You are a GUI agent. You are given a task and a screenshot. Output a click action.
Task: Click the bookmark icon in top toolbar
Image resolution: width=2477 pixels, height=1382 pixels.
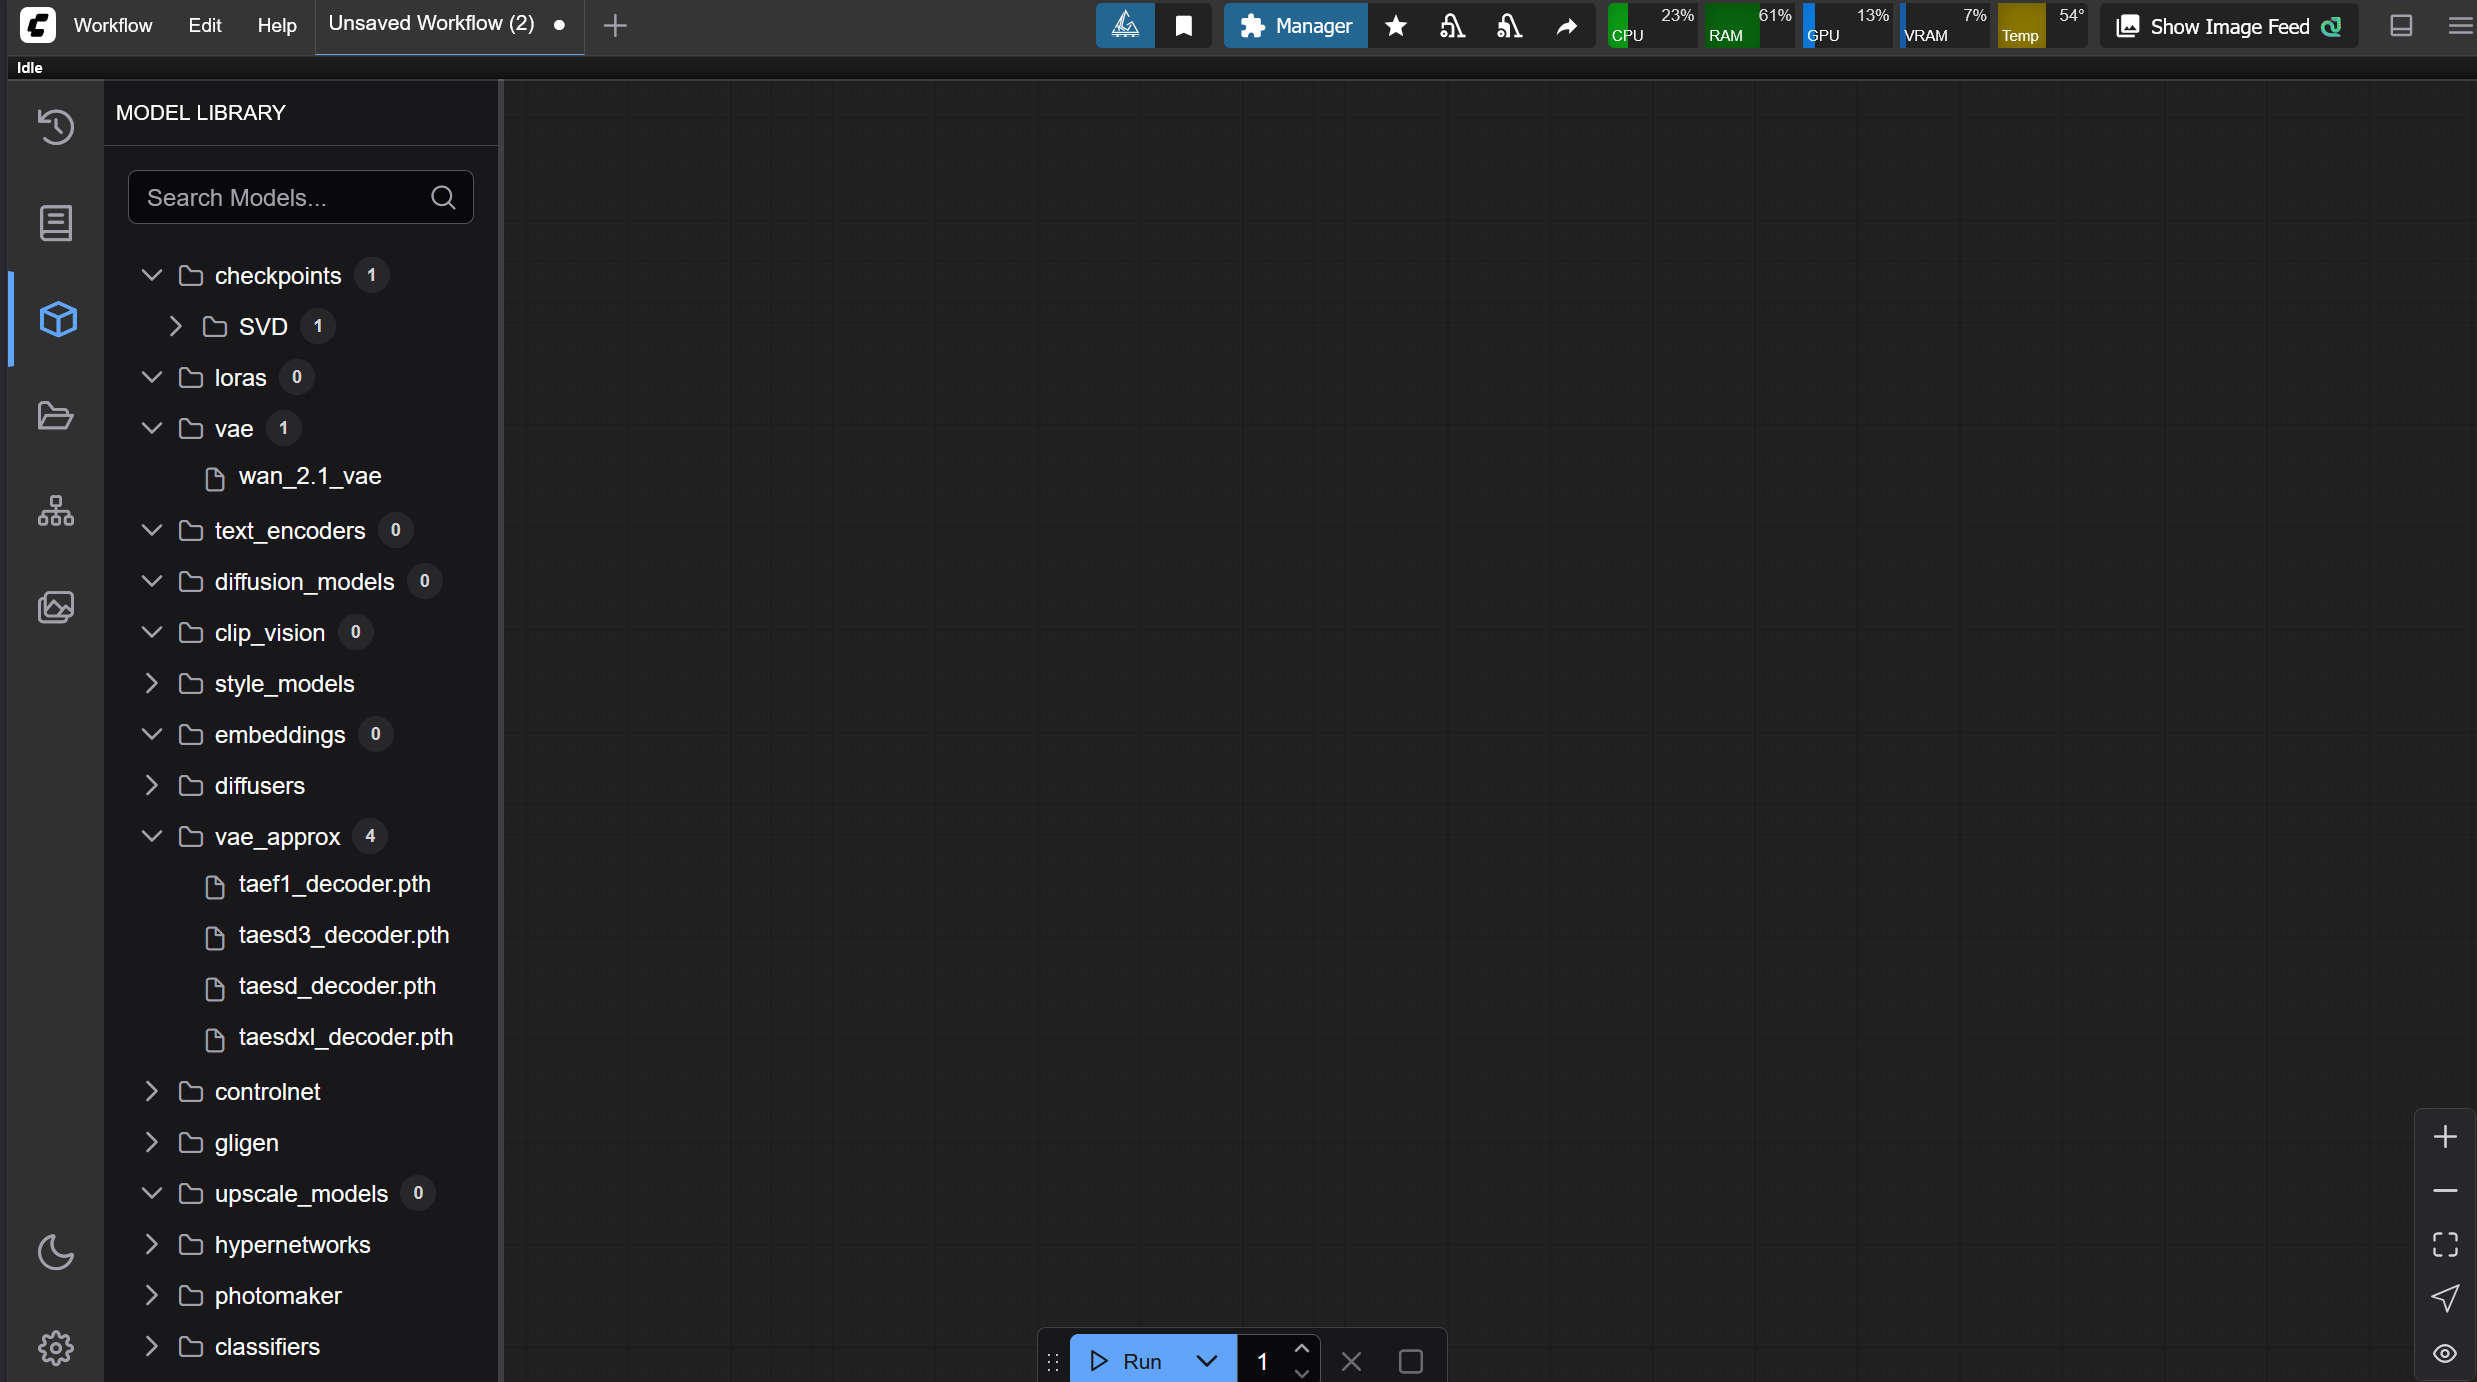point(1184,26)
